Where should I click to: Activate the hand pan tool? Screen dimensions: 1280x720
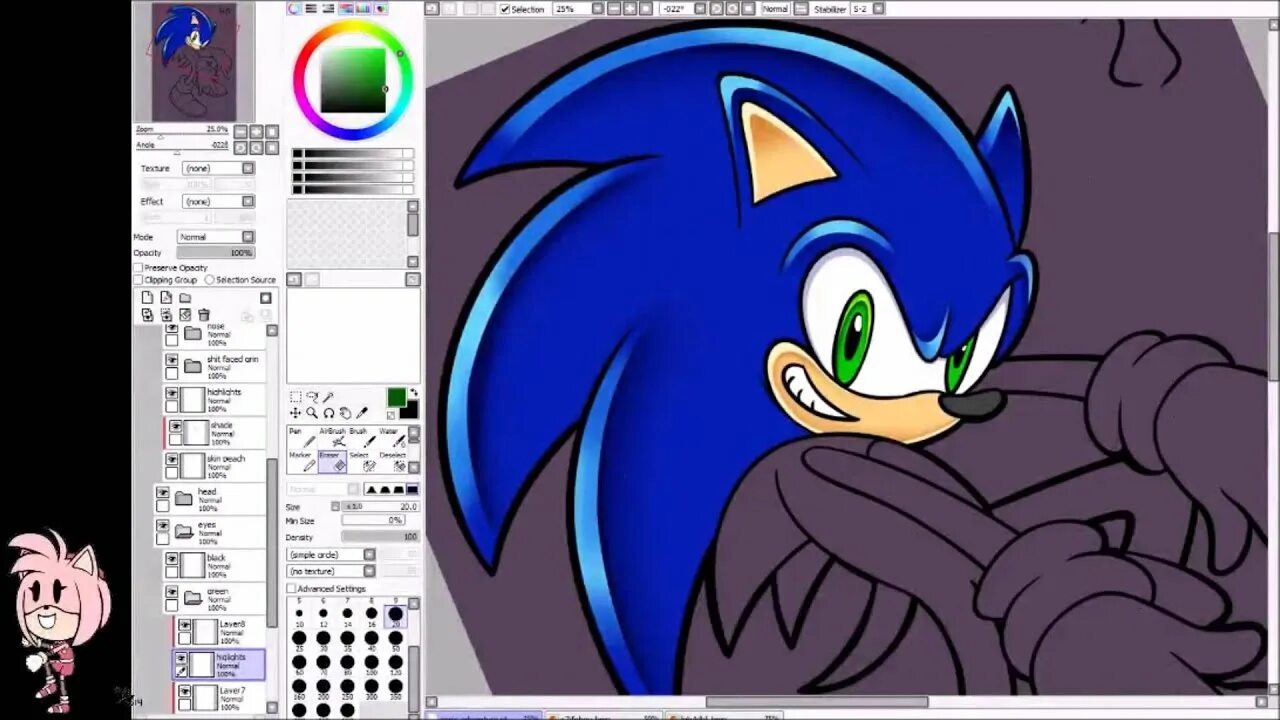(345, 413)
